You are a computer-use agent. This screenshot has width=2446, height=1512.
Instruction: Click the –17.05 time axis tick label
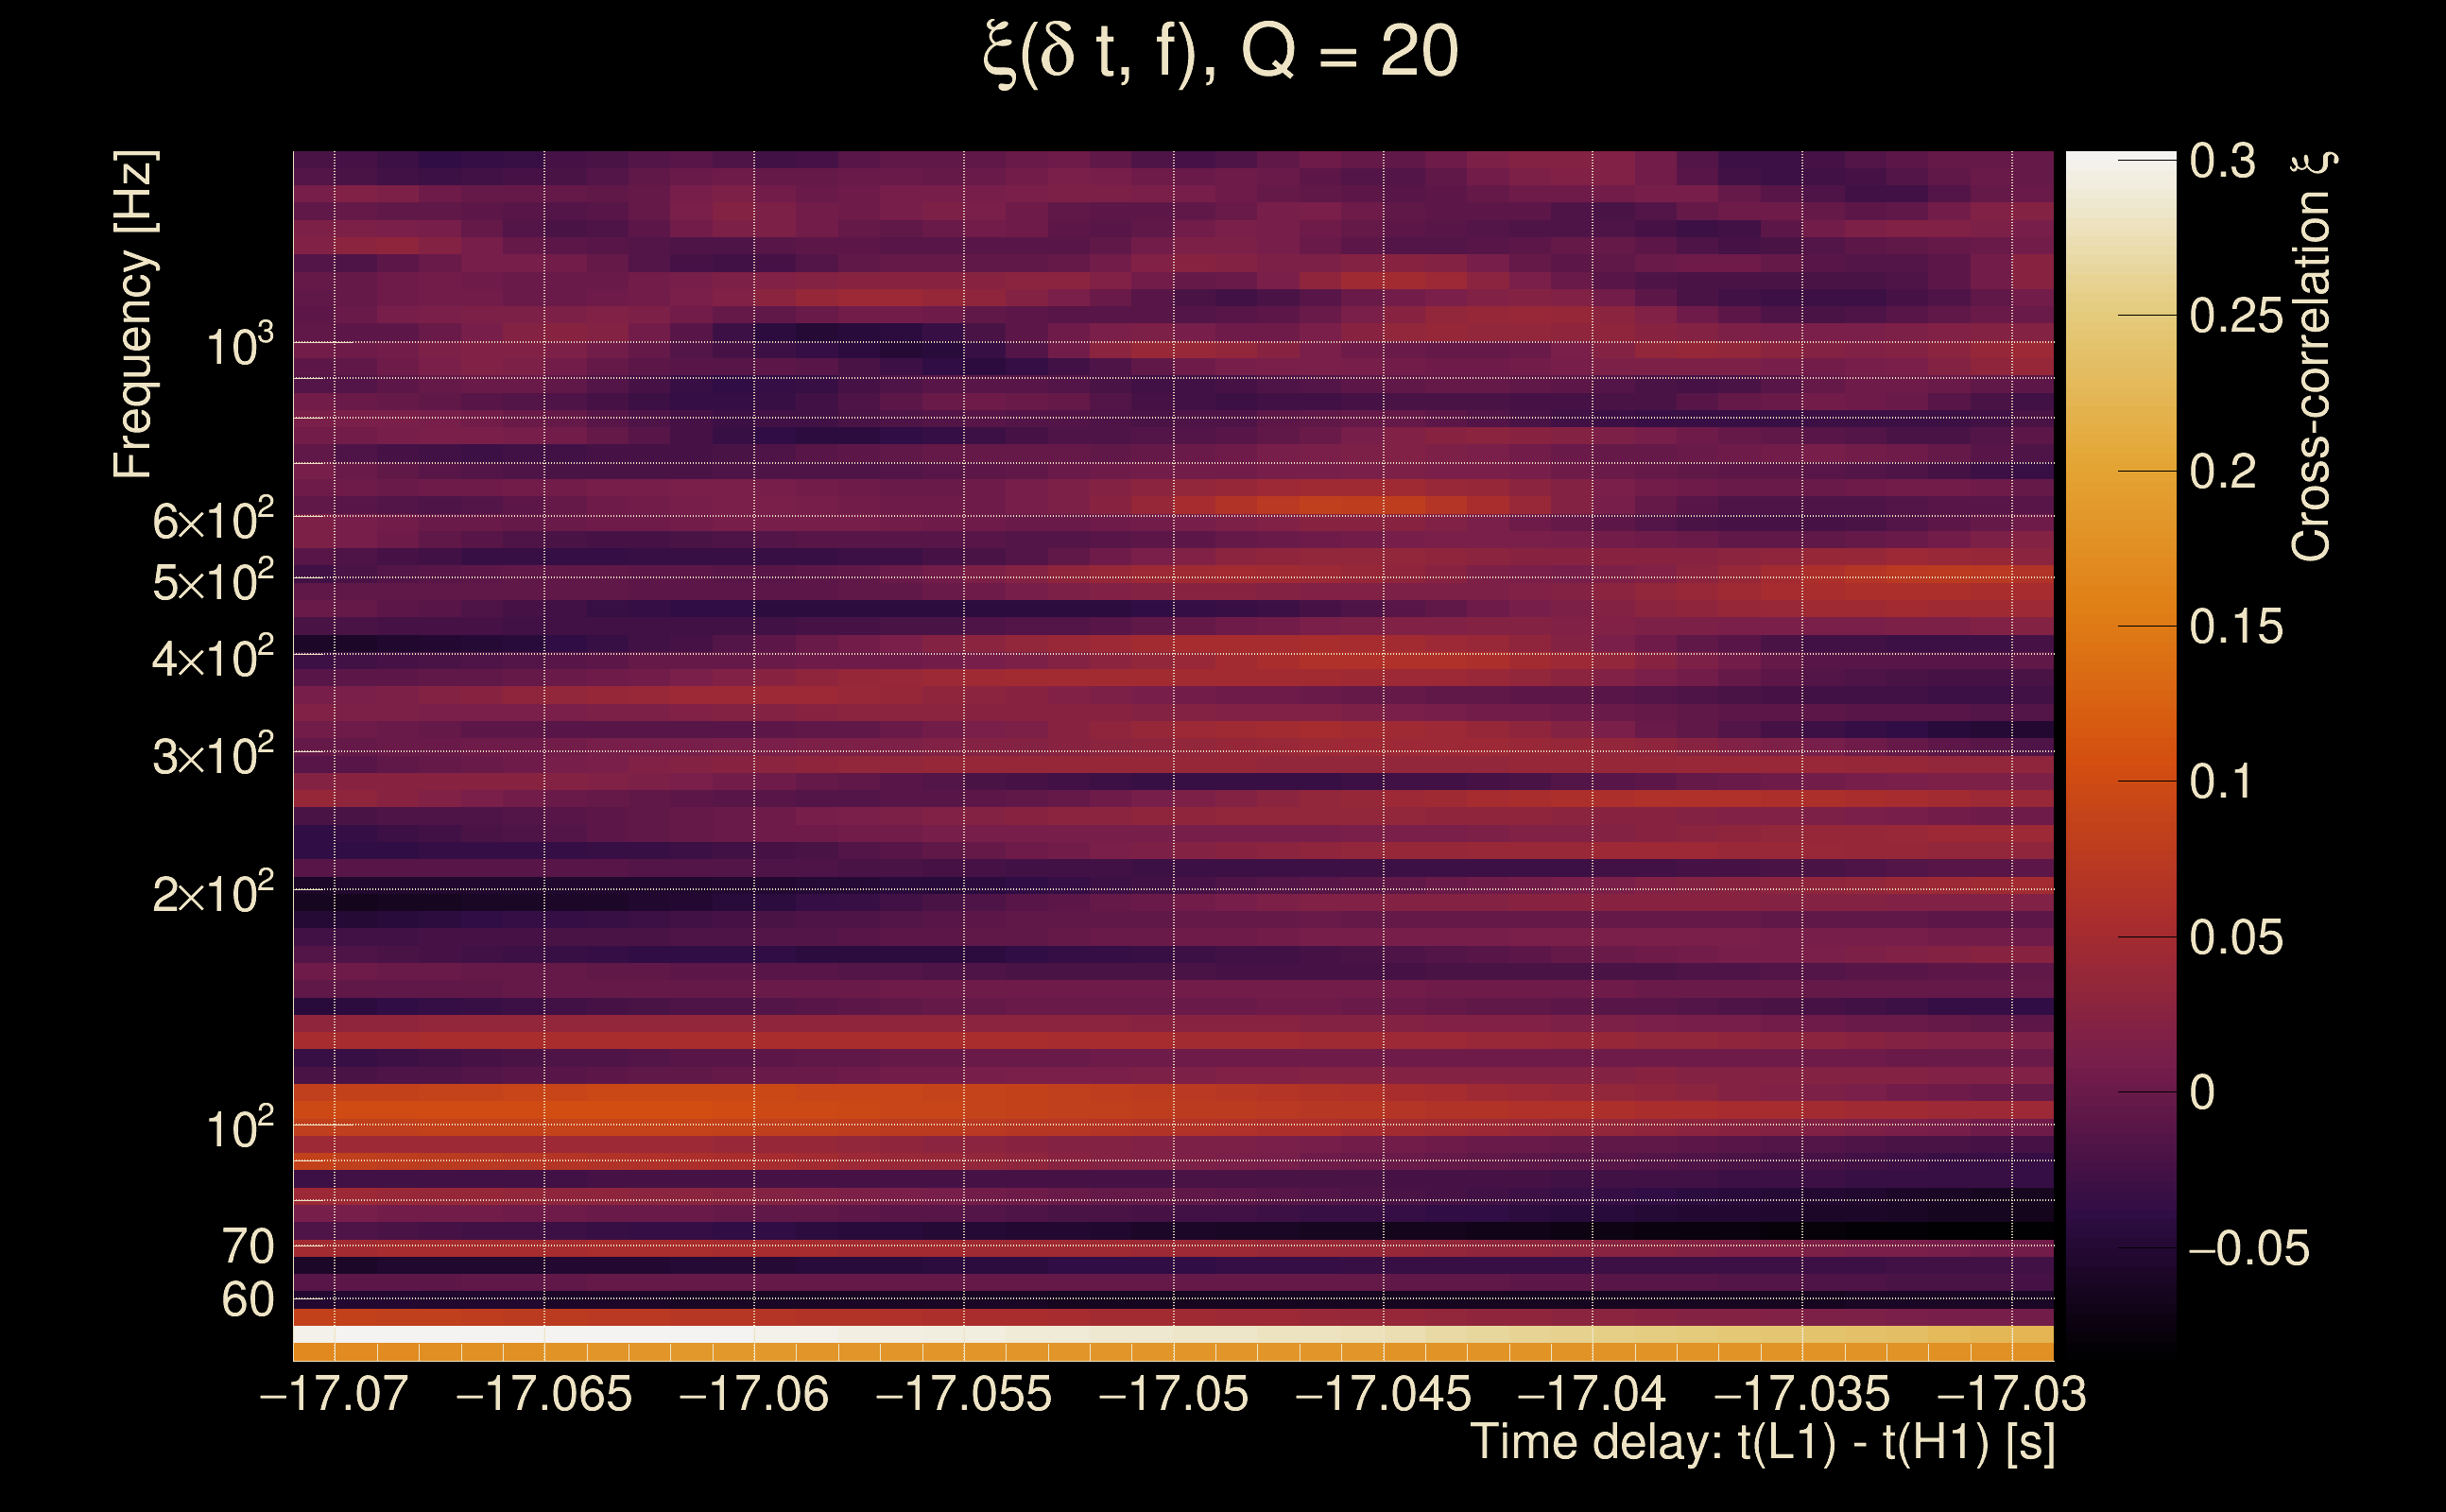pyautogui.click(x=1173, y=1394)
